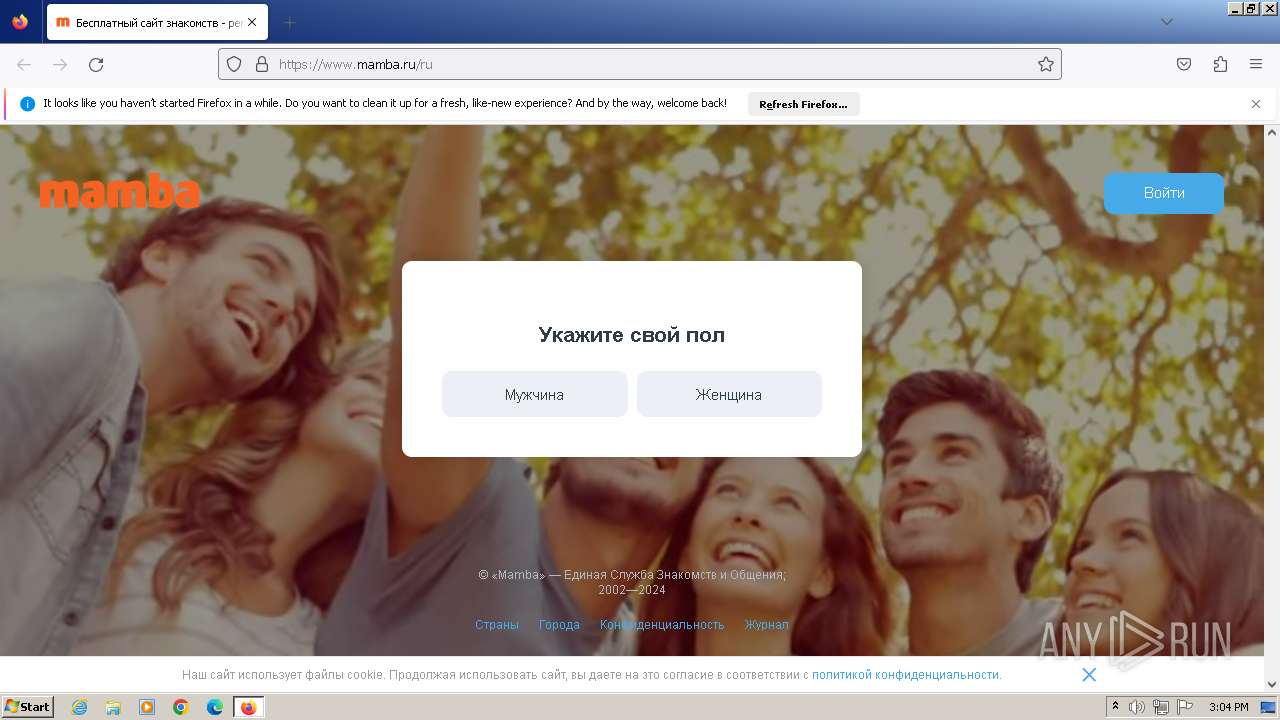Click the Firefox taskbar button
1280x720 pixels.
(x=249, y=707)
